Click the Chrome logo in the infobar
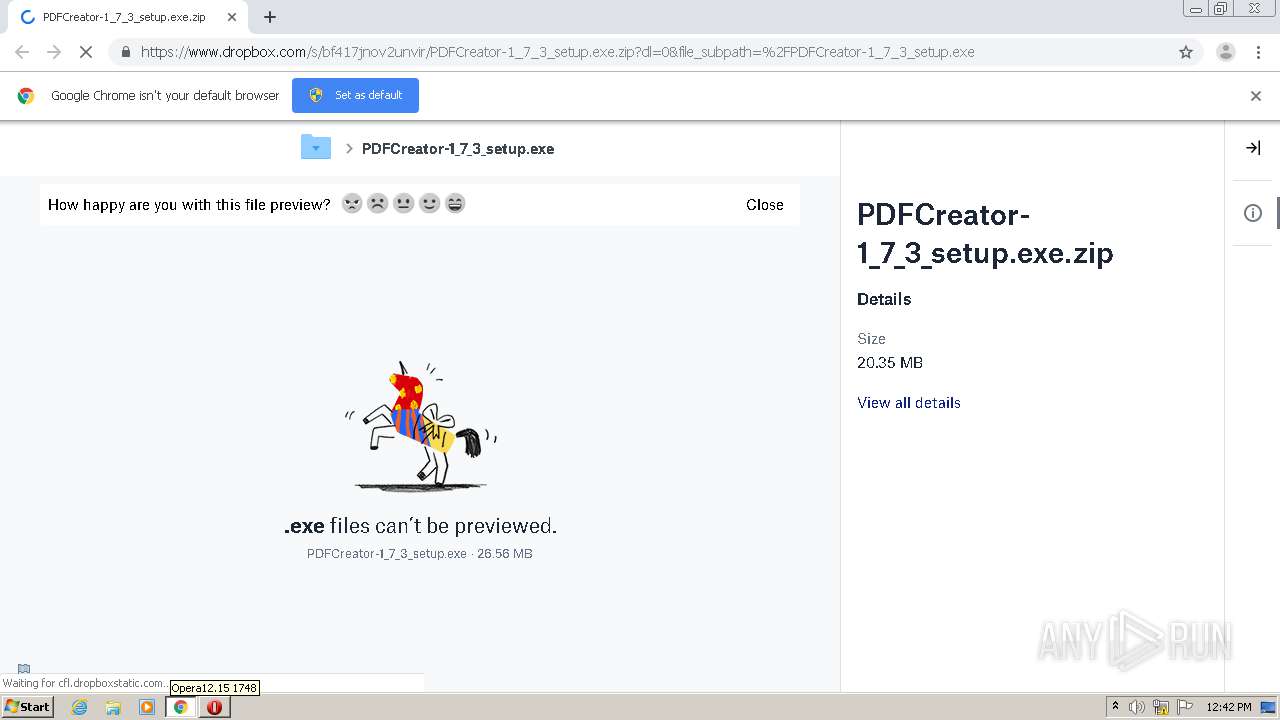Viewport: 1280px width, 720px height. point(26,96)
